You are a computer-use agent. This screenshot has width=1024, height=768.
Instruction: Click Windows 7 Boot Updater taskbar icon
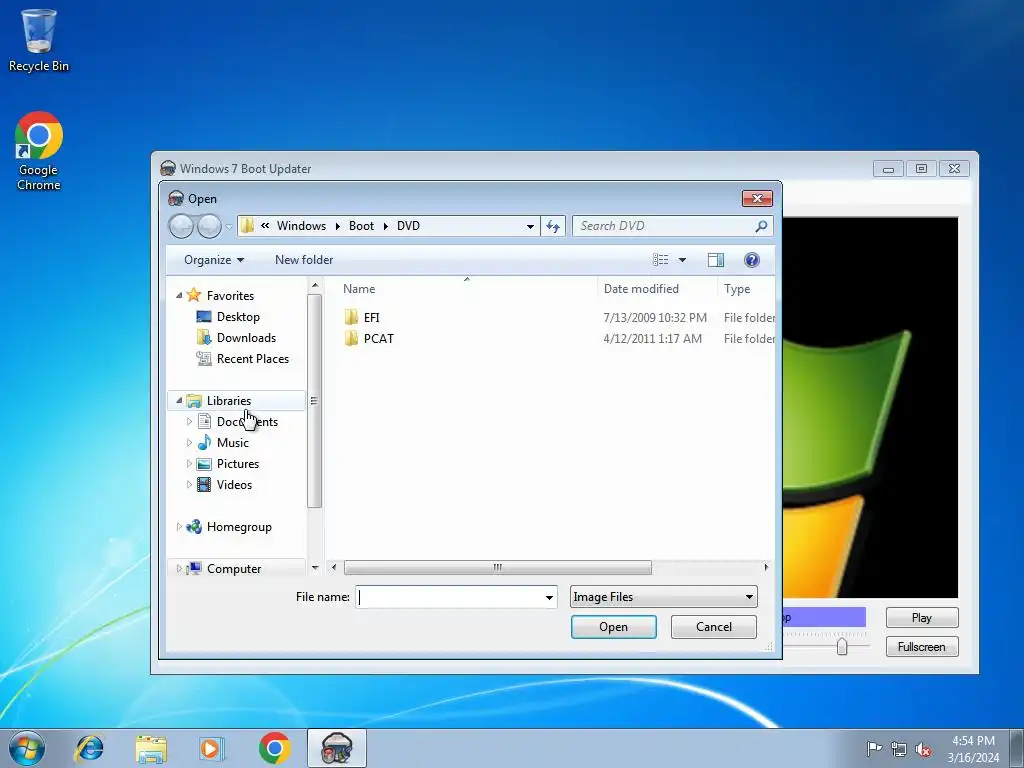(x=336, y=748)
